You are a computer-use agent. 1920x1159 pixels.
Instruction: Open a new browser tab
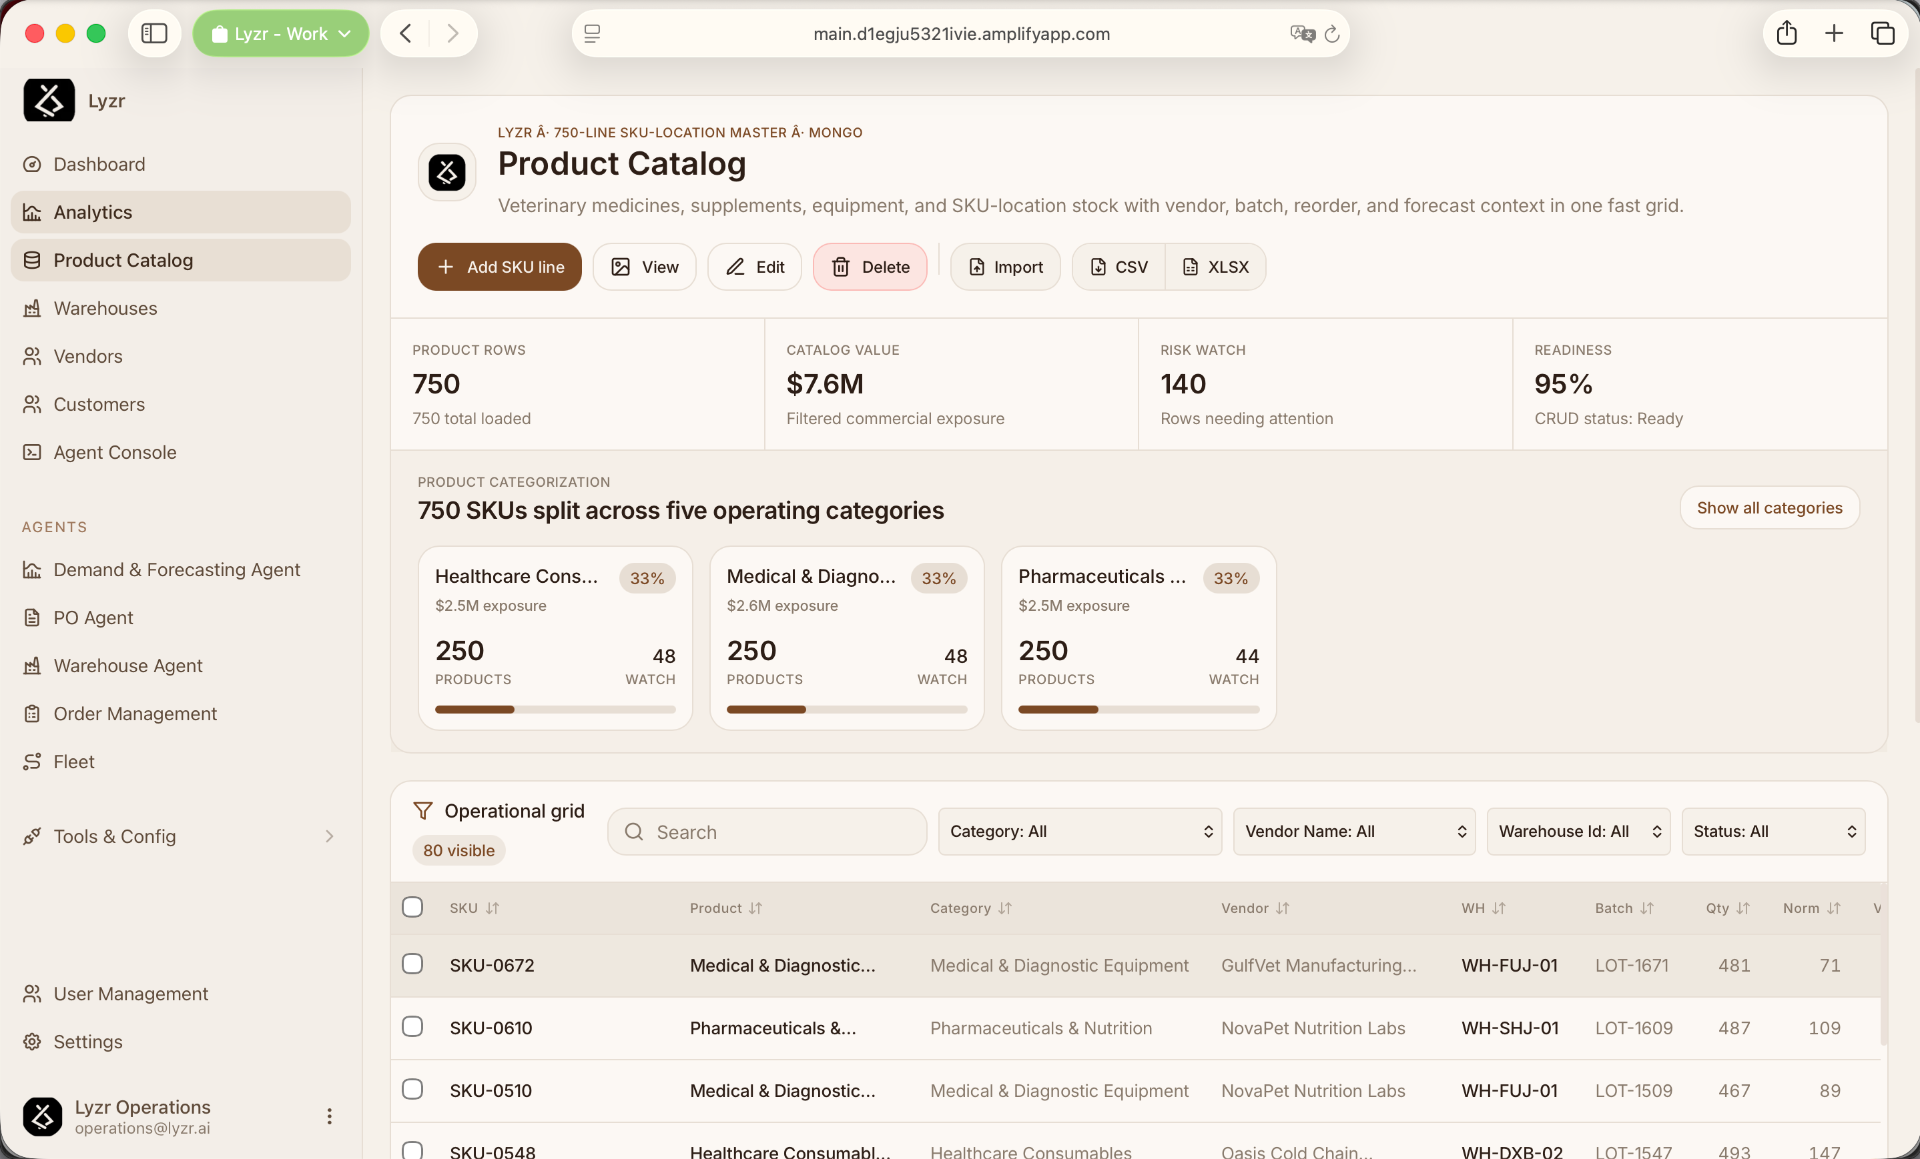click(1834, 33)
